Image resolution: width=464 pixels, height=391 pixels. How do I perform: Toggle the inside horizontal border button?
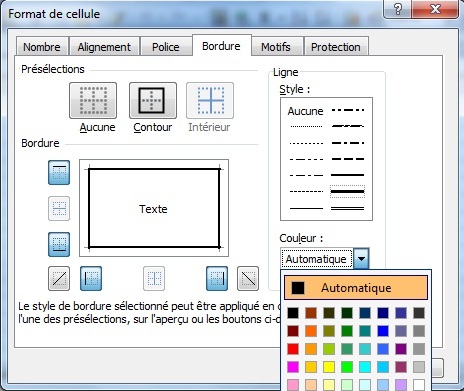59,208
